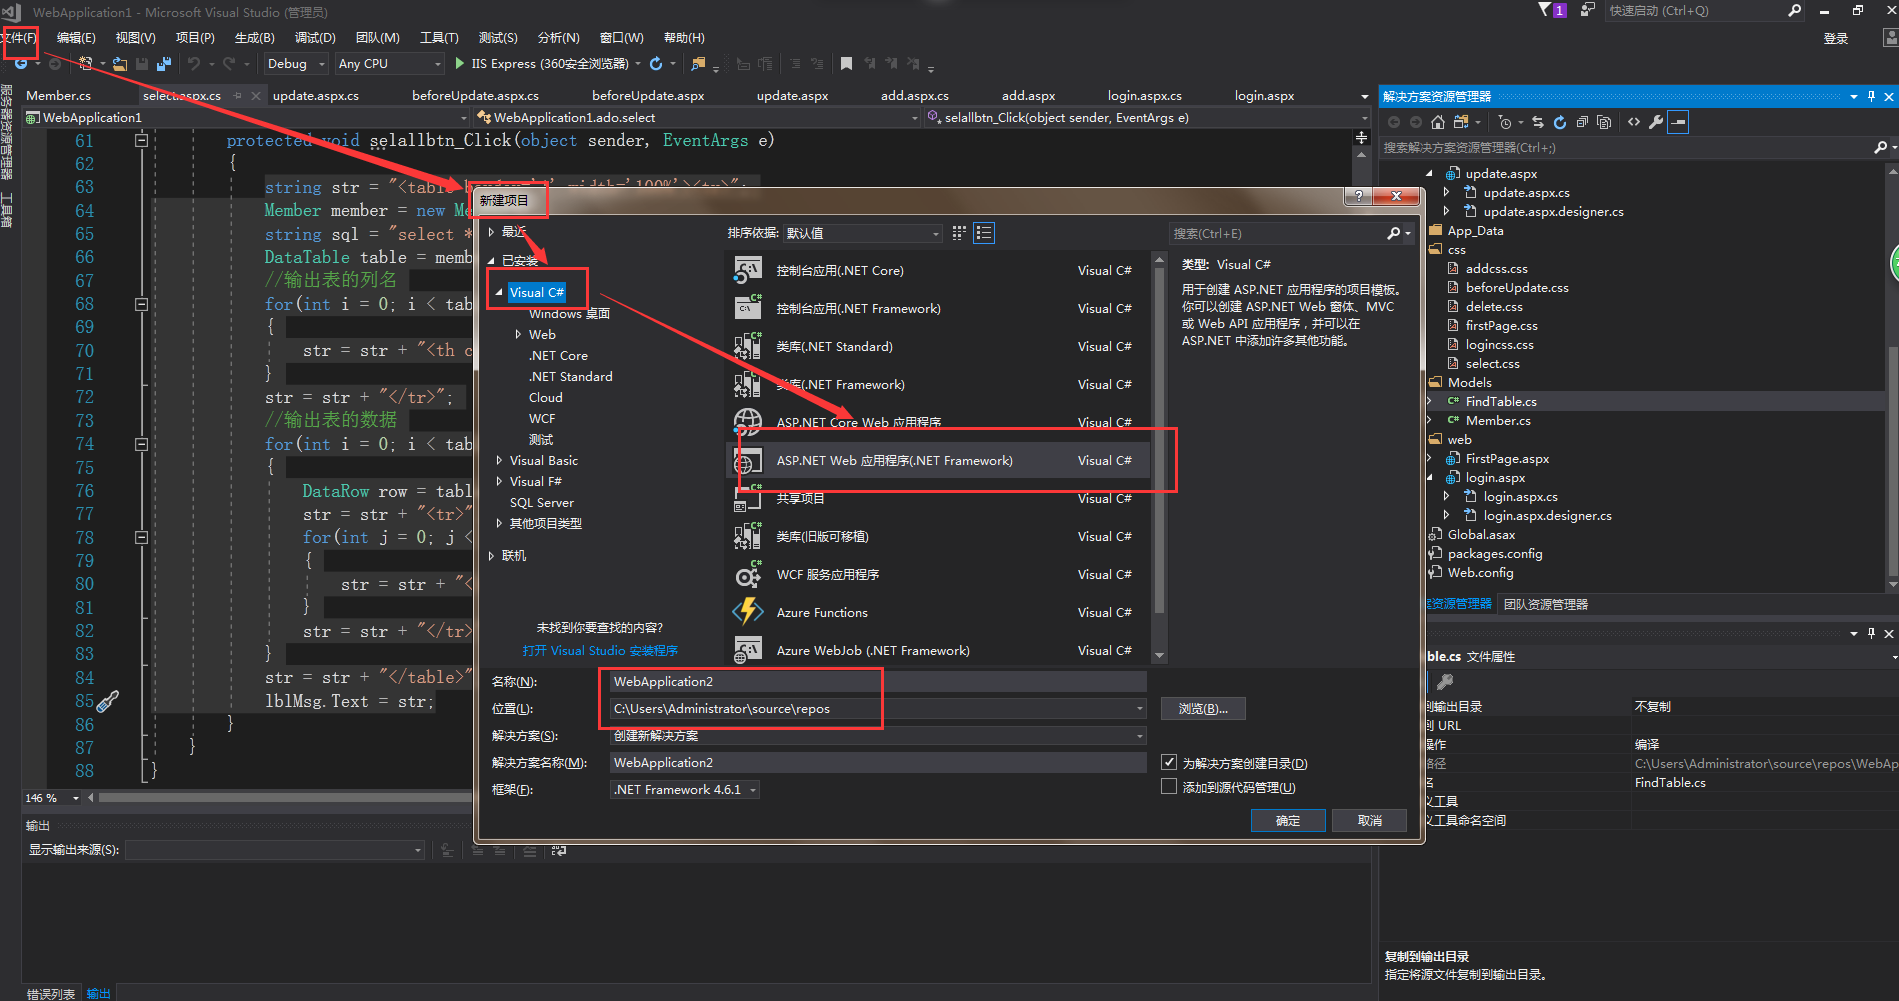Click the Preview Selected Items icon
Viewport: 1899px width, 1001px height.
click(1679, 122)
